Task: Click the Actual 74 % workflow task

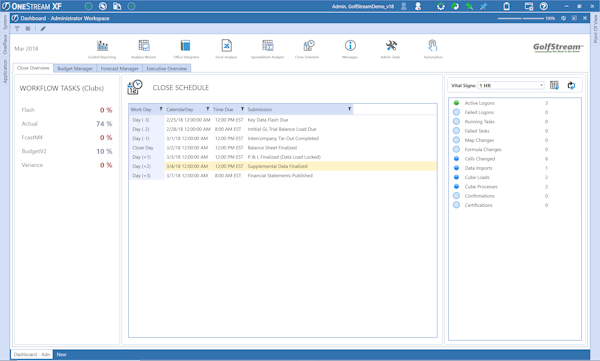Action: pyautogui.click(x=67, y=124)
